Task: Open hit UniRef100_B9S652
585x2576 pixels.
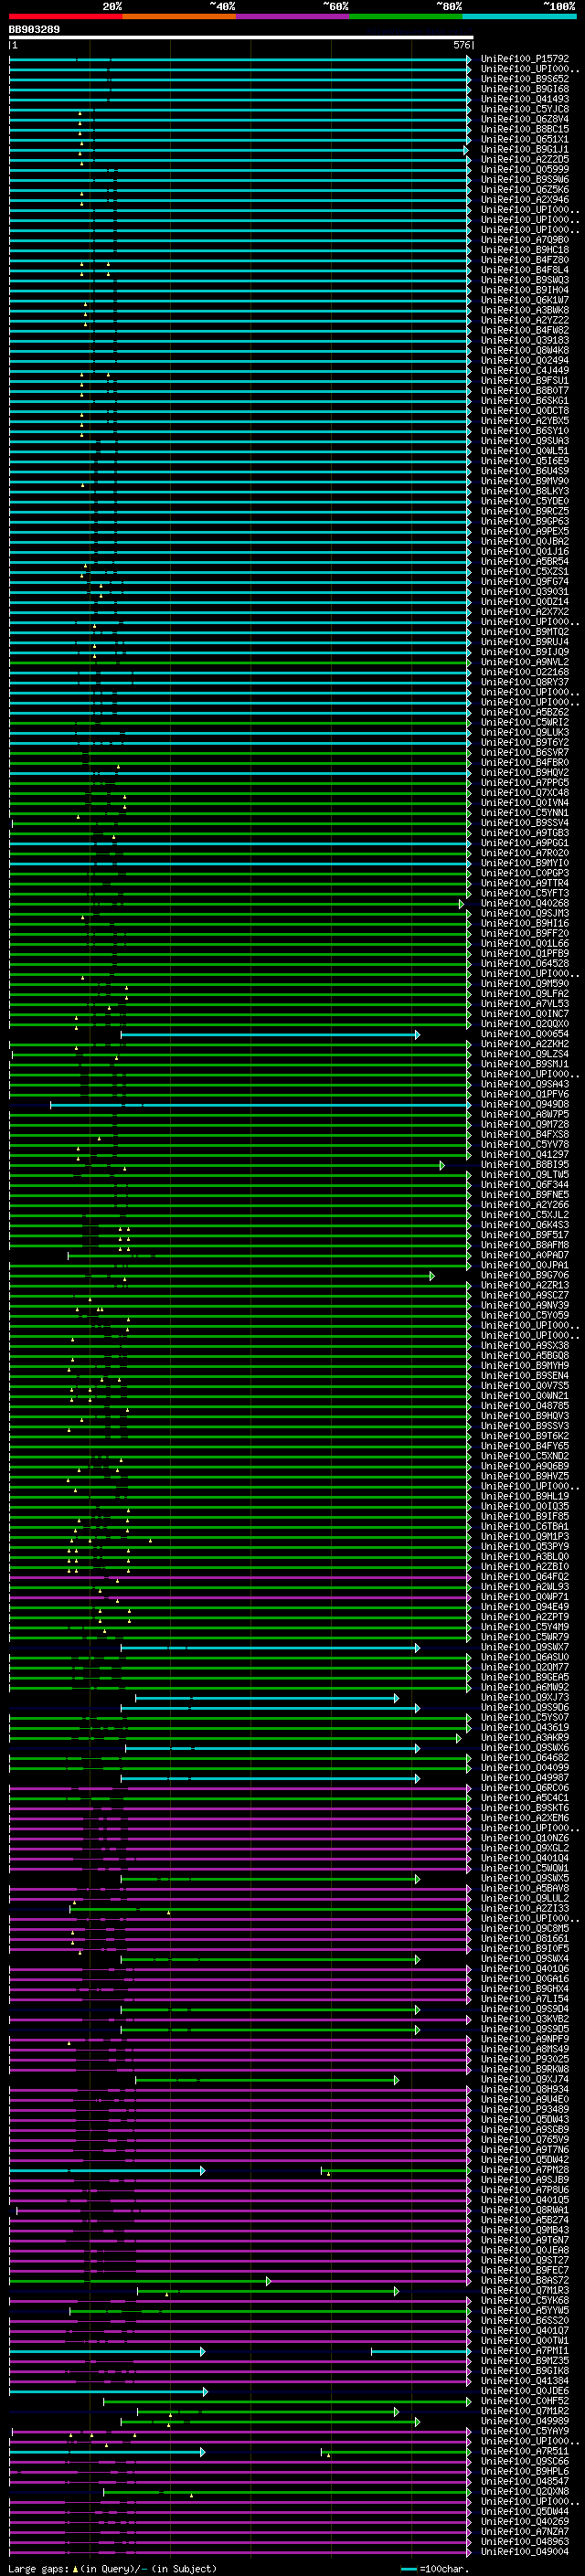Action: (525, 79)
